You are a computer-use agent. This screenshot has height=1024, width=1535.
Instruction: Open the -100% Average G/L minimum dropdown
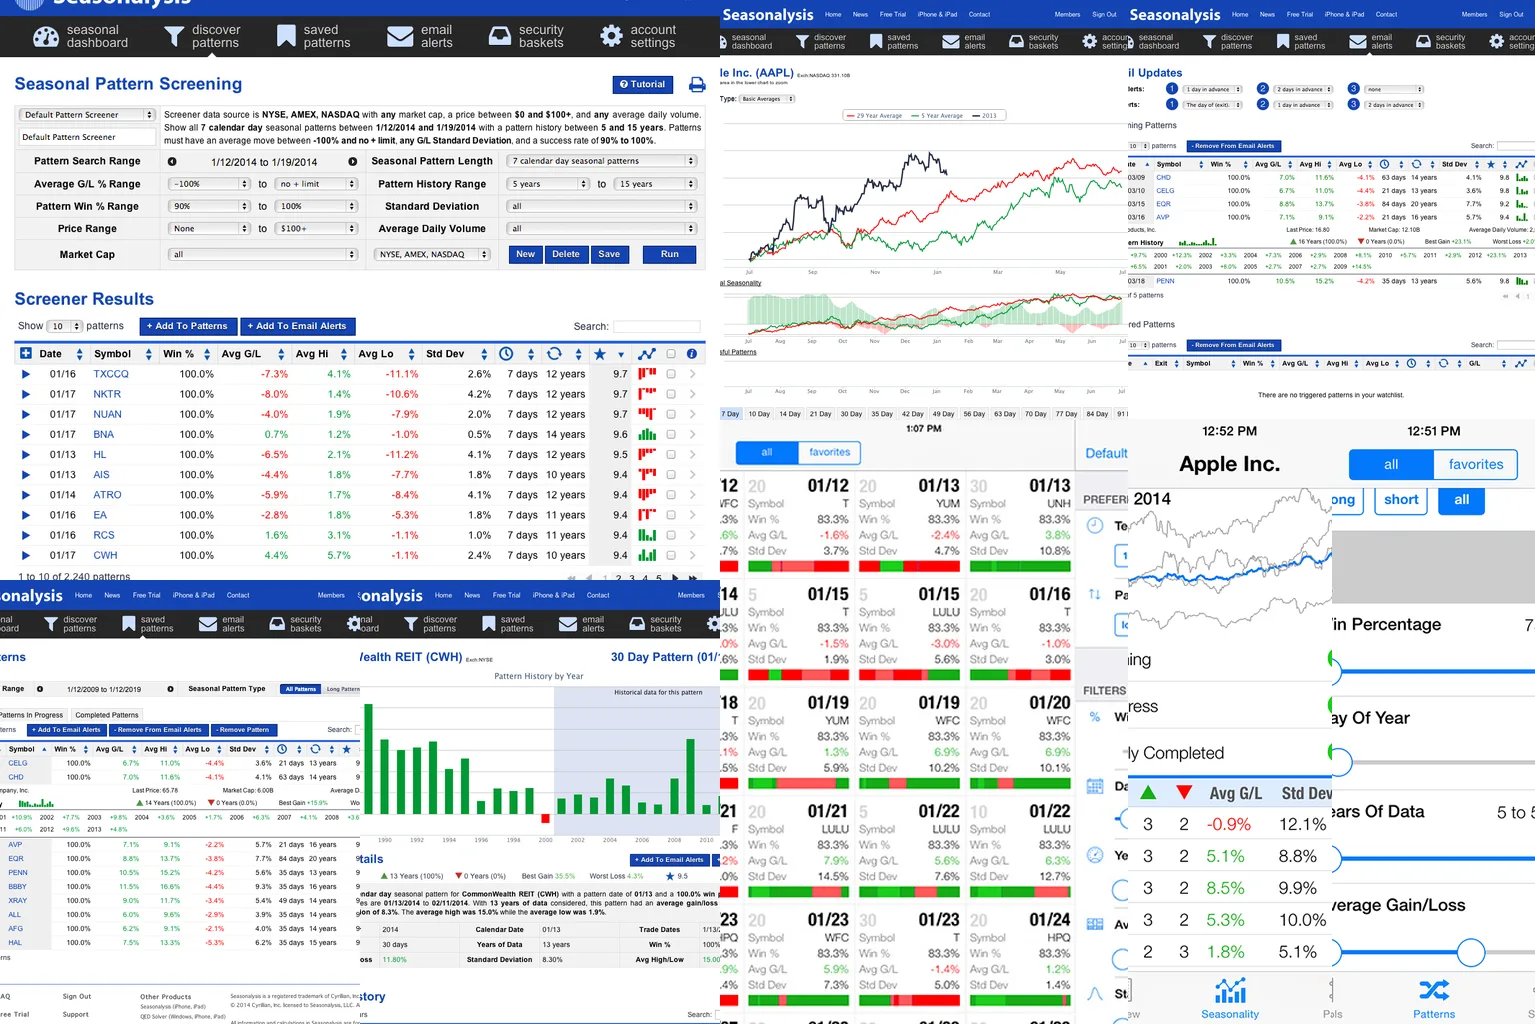tap(209, 184)
